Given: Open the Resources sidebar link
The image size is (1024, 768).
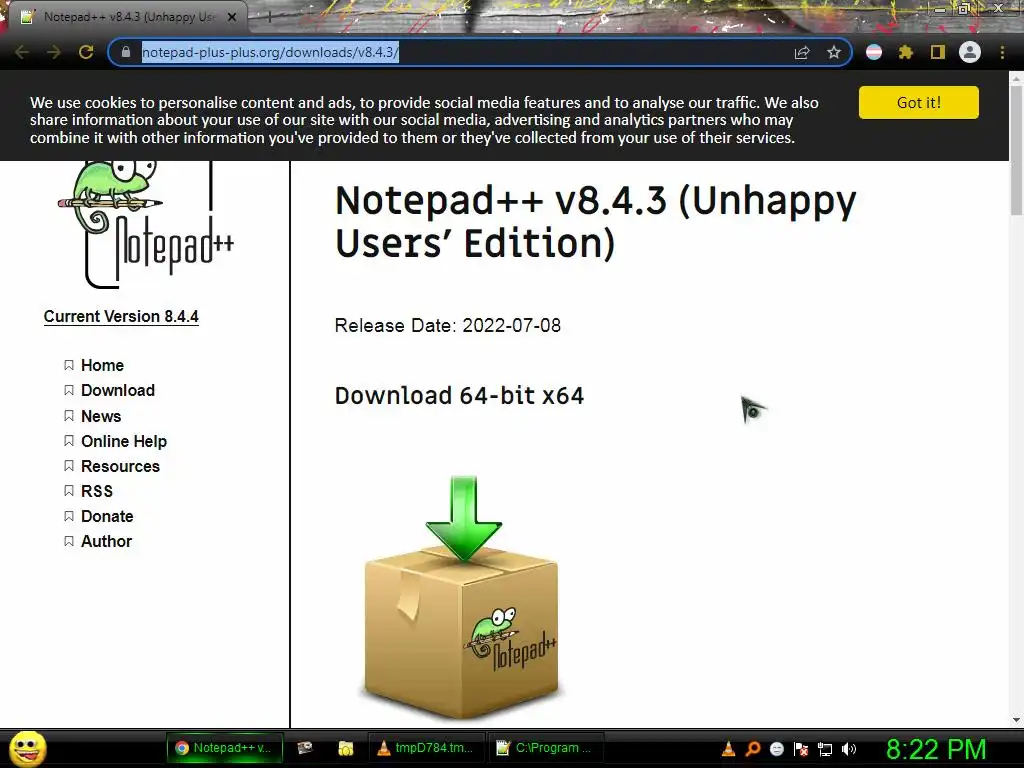Looking at the screenshot, I should click(x=120, y=466).
